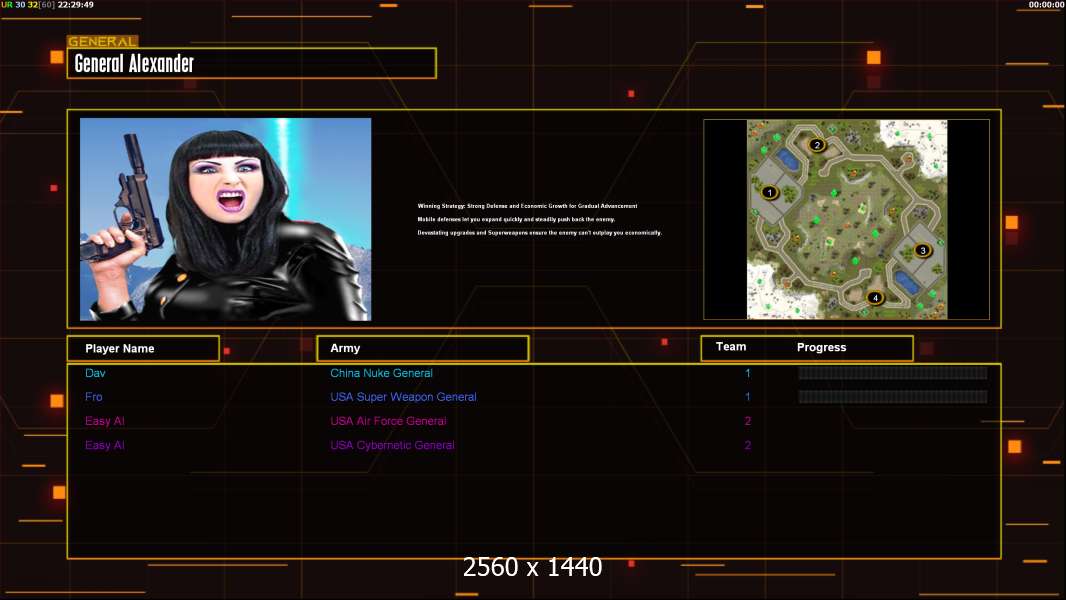Click Dav's loading progress bar
This screenshot has width=1066, height=600.
[x=892, y=373]
